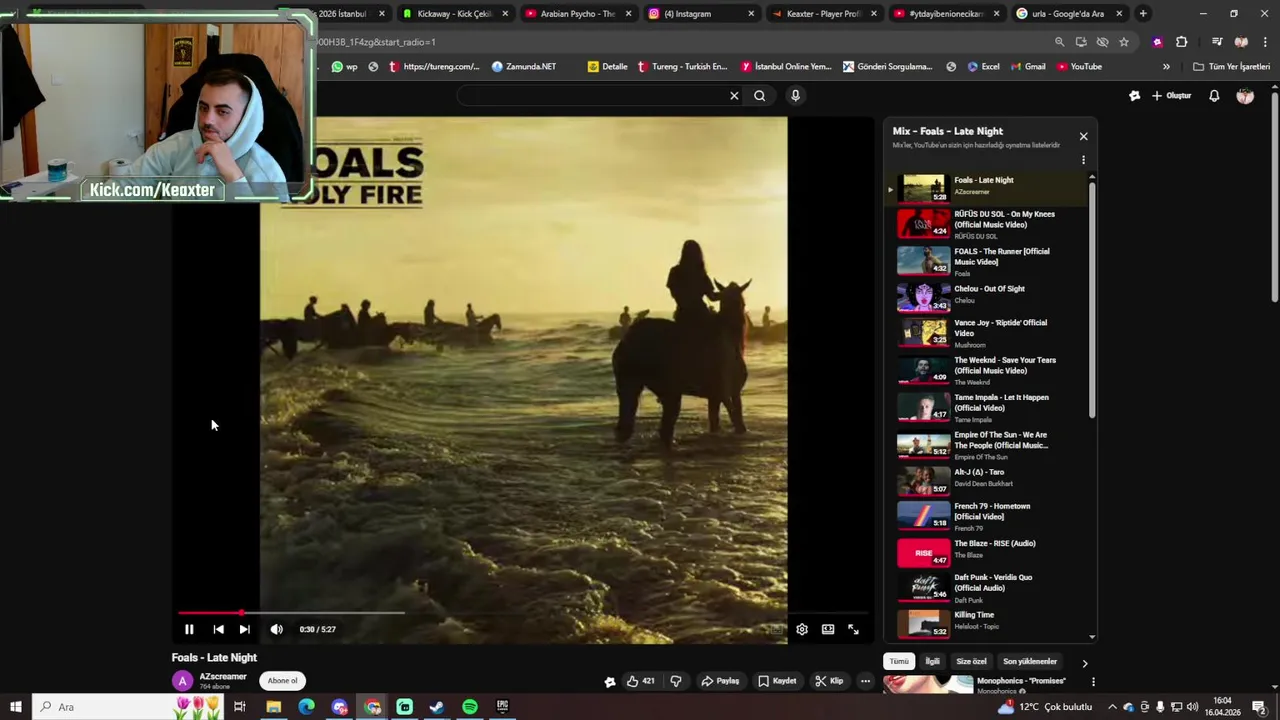Create a clip with the Klip button
The image size is (1280, 720).
(x=829, y=681)
